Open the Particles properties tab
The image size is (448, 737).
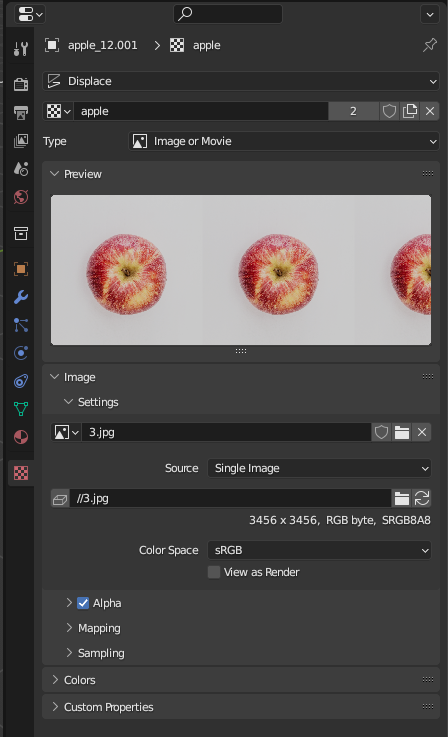coord(21,325)
